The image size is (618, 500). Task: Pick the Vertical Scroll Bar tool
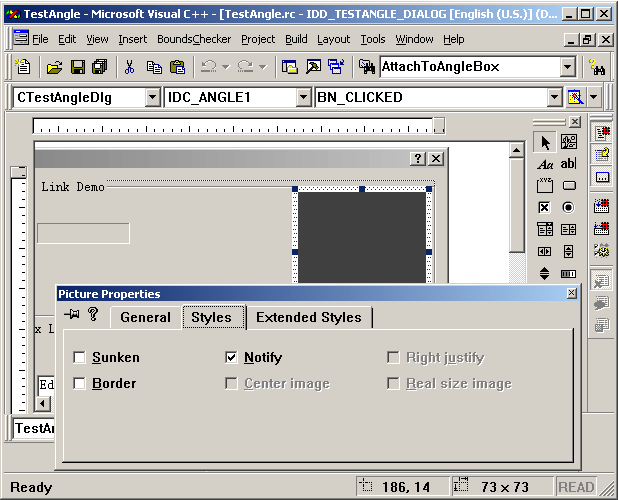(x=568, y=251)
